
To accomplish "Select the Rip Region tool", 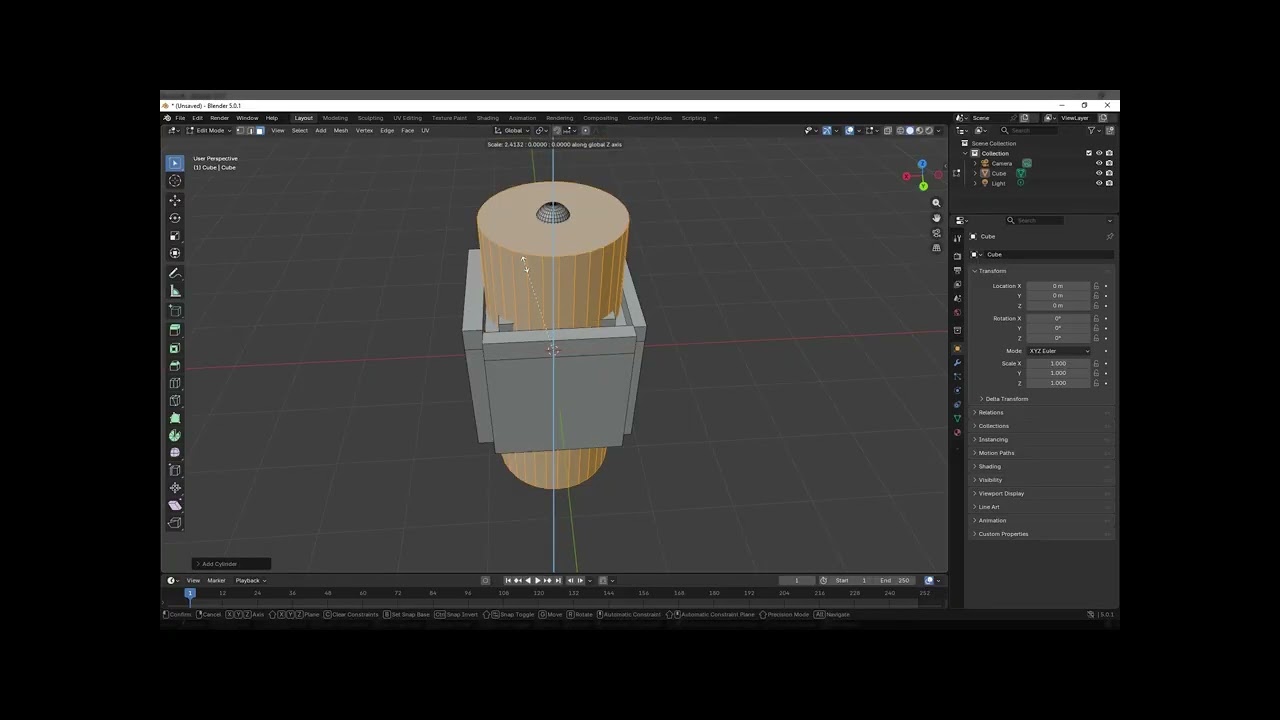I will click(175, 523).
